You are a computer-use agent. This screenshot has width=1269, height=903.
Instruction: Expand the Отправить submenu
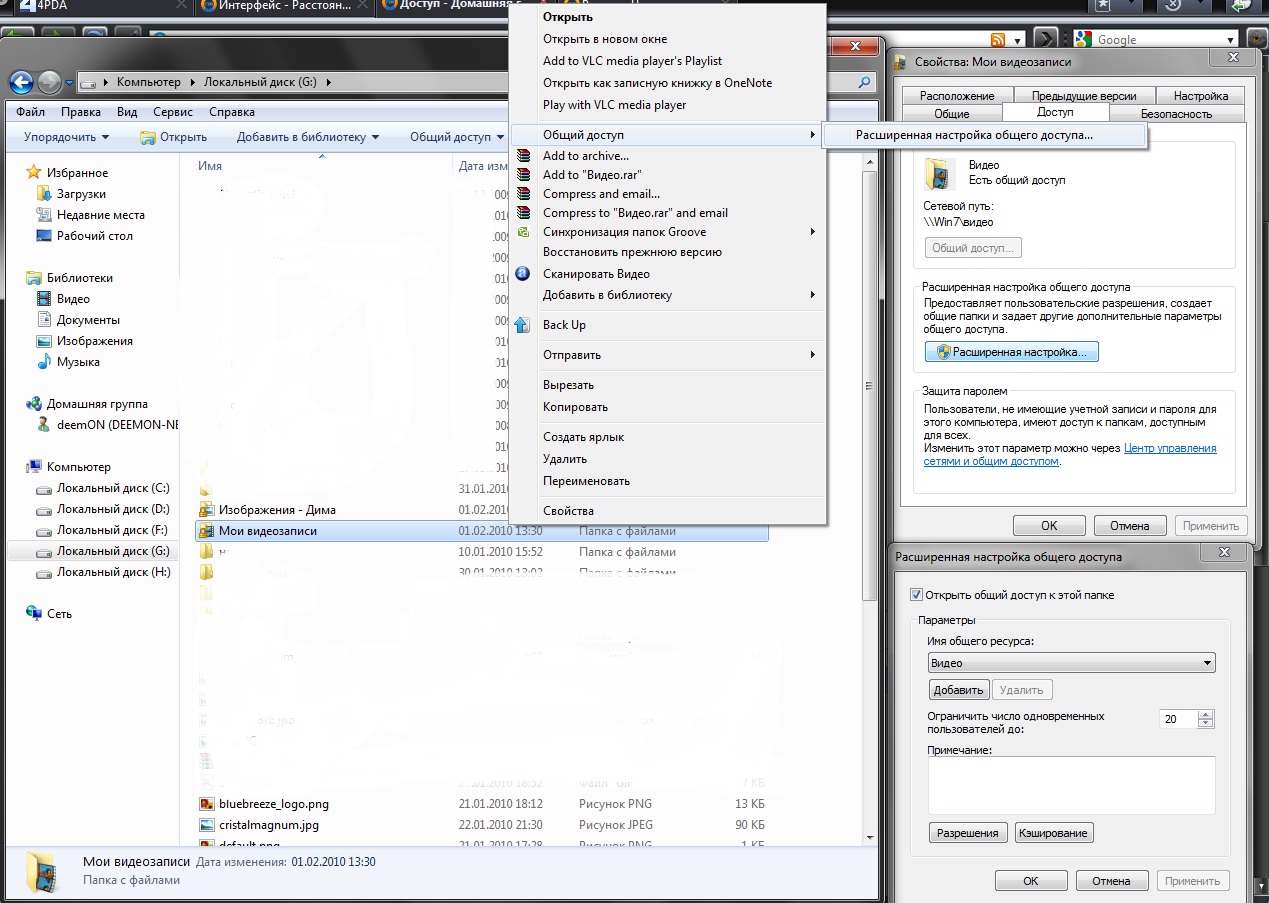(x=812, y=355)
